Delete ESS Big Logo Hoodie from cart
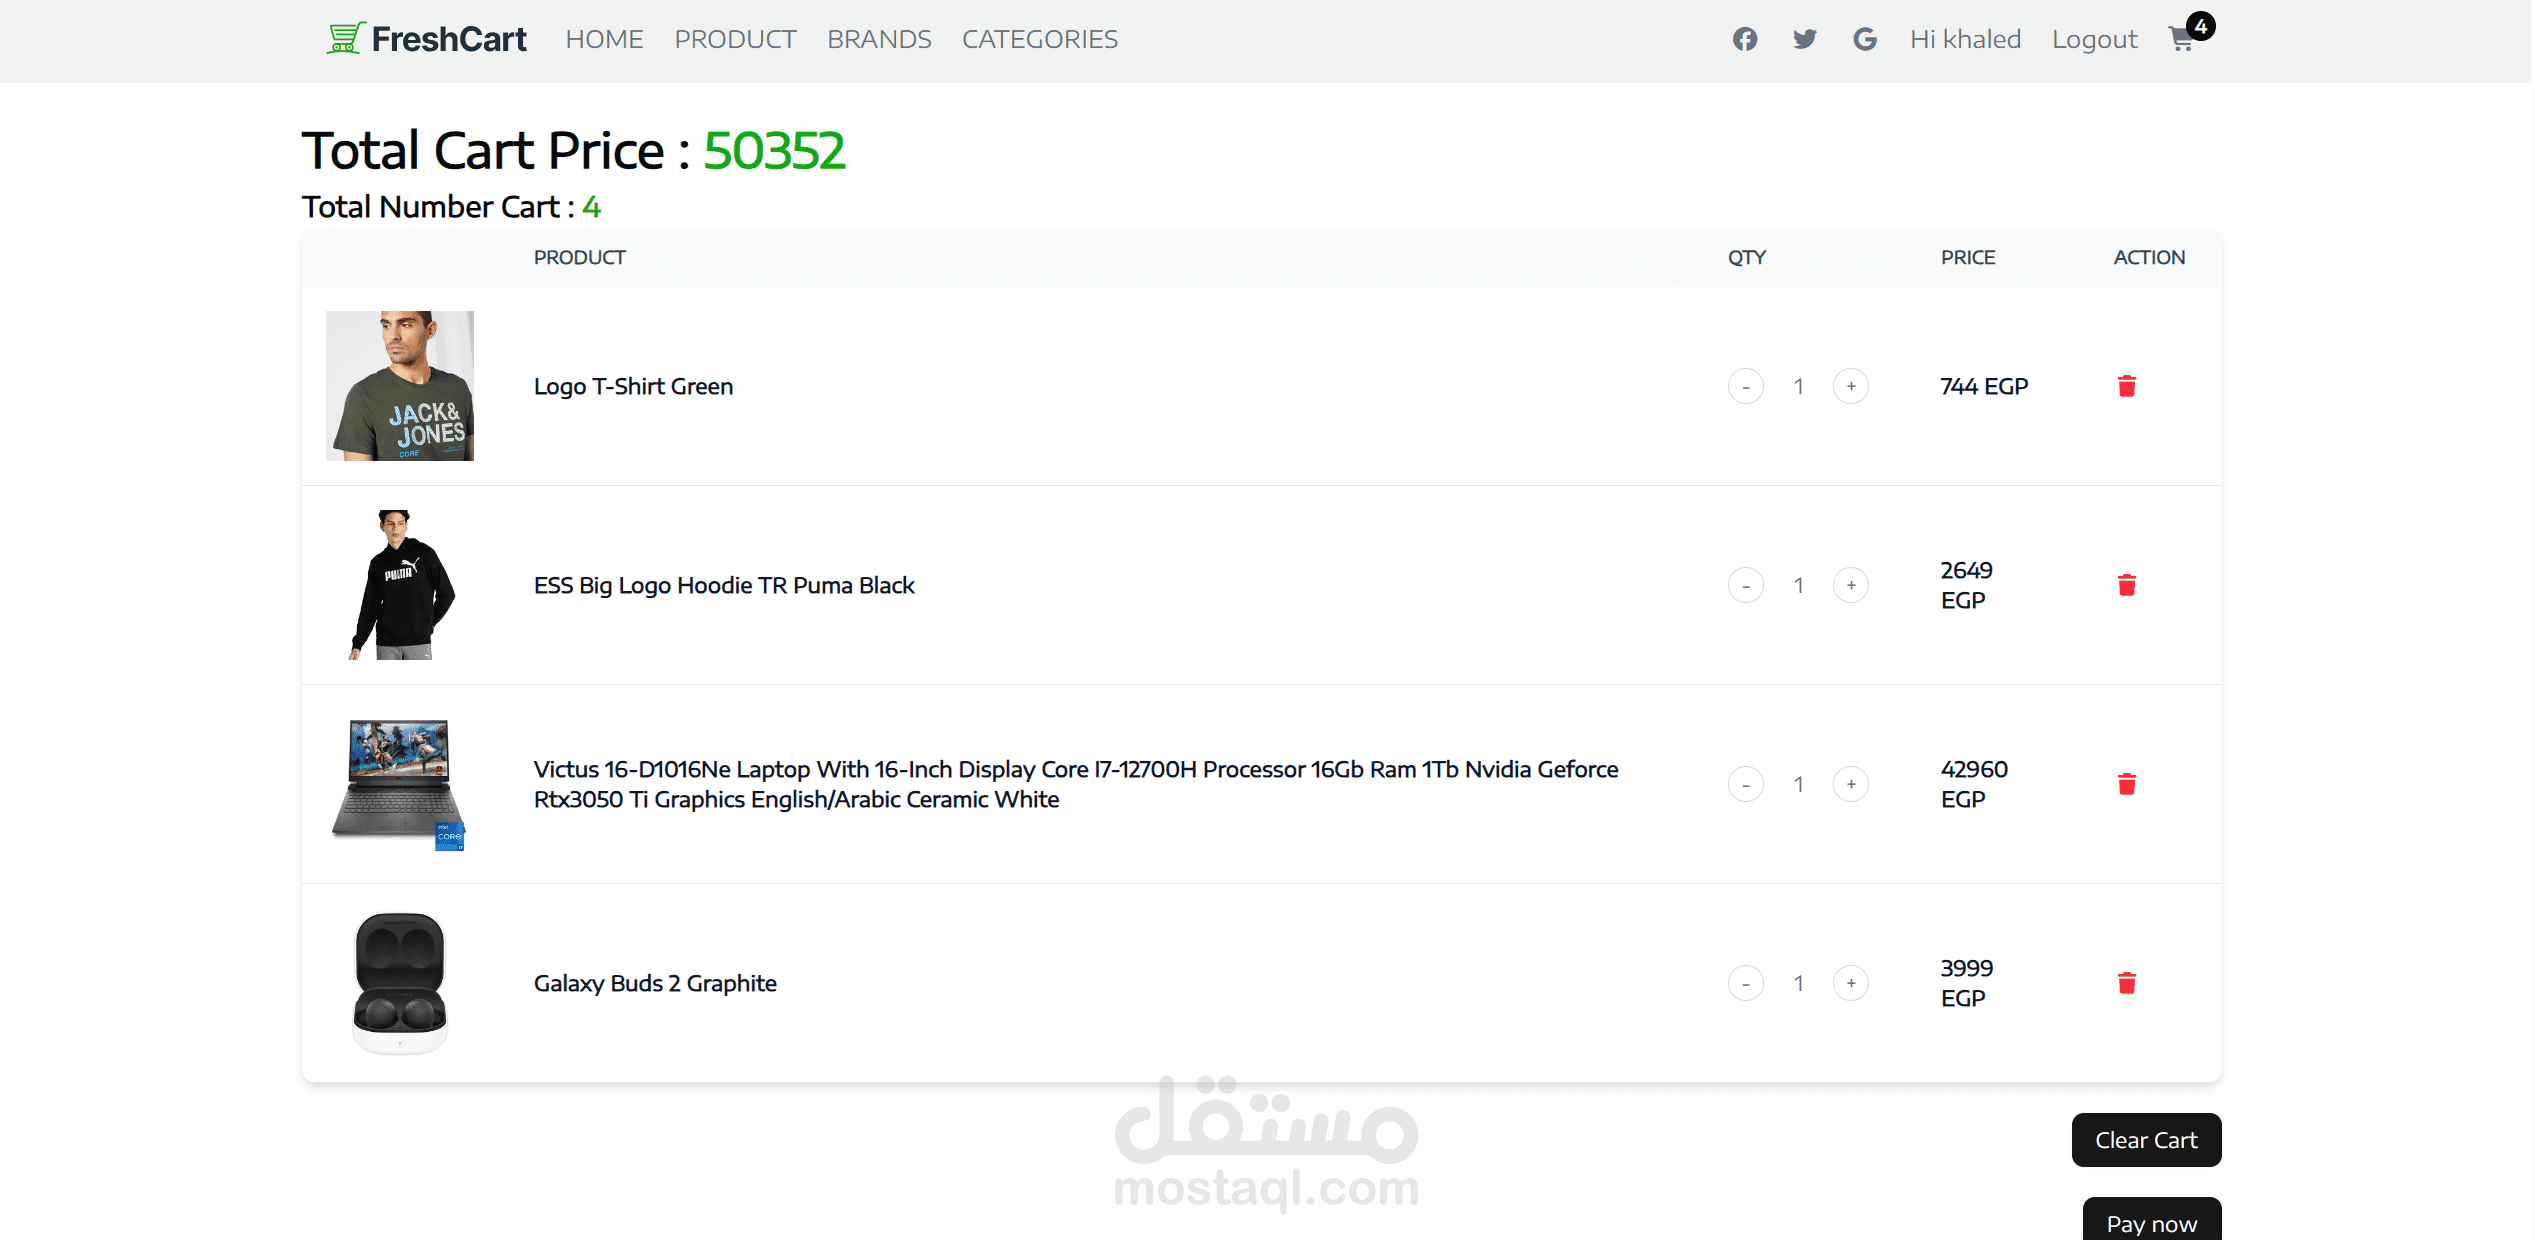2535x1240 pixels. [x=2127, y=585]
